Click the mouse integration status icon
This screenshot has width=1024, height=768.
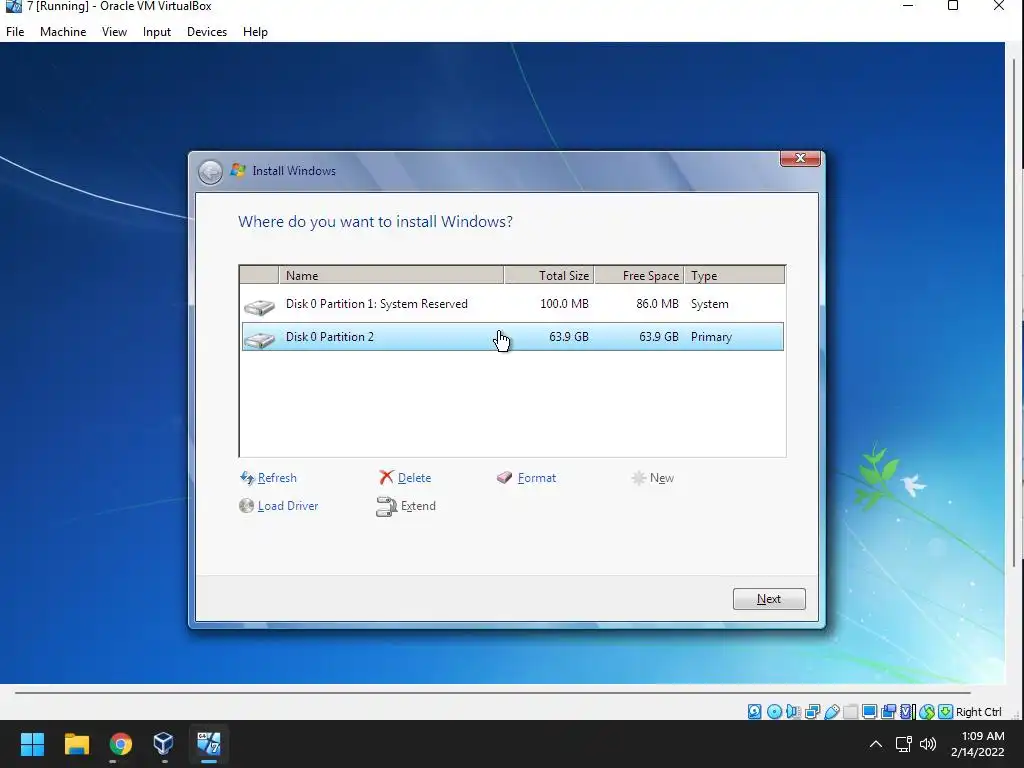coord(926,712)
